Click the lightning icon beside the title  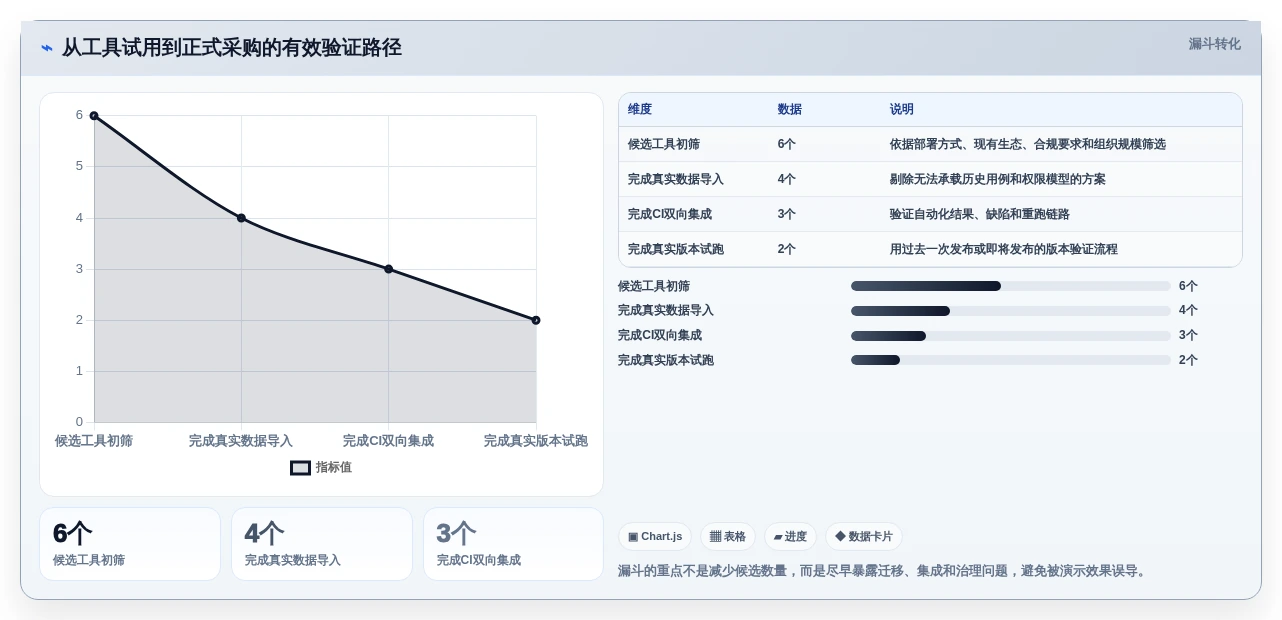click(x=47, y=48)
